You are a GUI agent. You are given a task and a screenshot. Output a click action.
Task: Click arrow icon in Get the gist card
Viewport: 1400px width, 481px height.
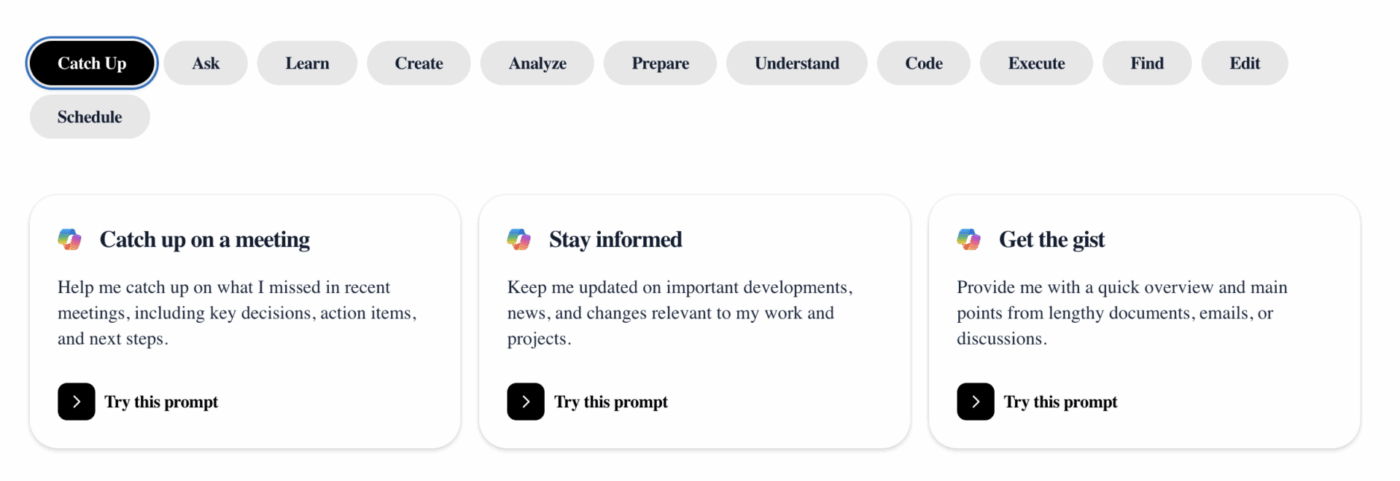pyautogui.click(x=976, y=402)
